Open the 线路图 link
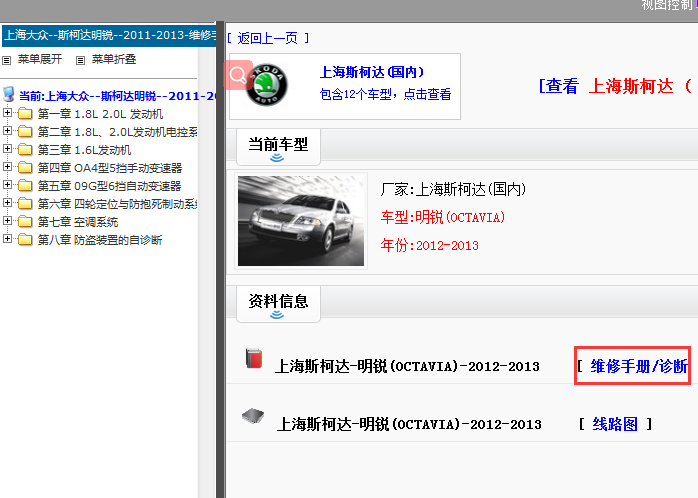The width and height of the screenshot is (698, 498). (x=615, y=424)
